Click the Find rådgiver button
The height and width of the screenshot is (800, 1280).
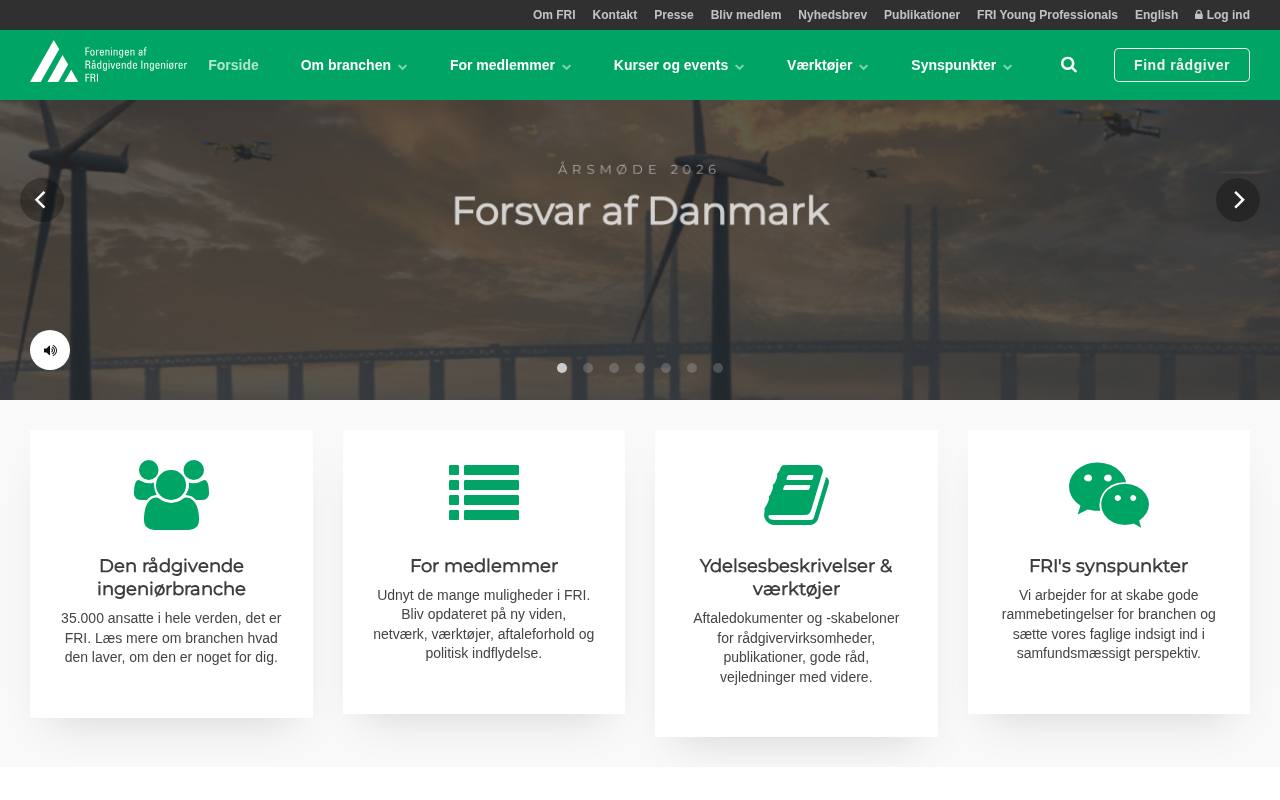tap(1182, 65)
